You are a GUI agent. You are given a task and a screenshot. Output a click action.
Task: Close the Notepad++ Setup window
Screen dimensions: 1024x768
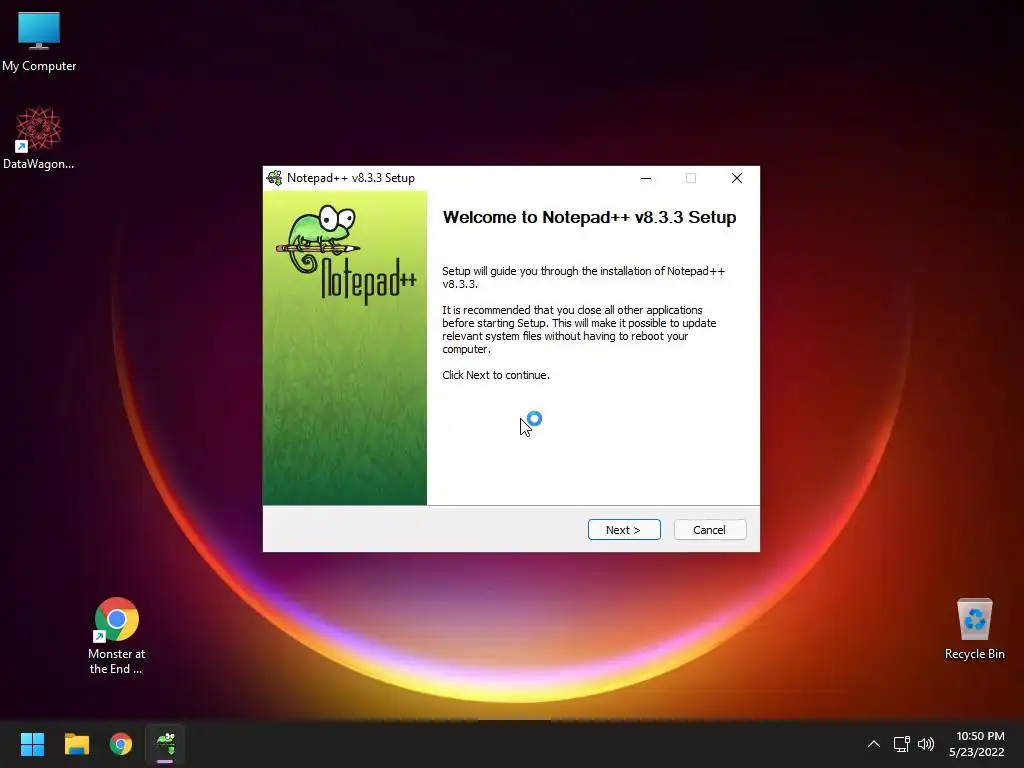coord(737,178)
